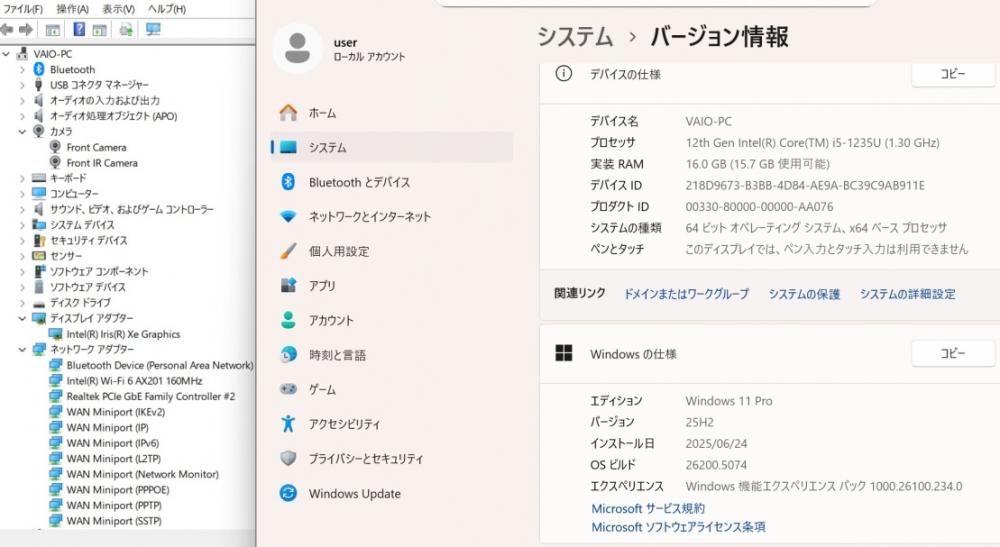Expand the キーボード category
The image size is (1000, 547).
tap(22, 179)
